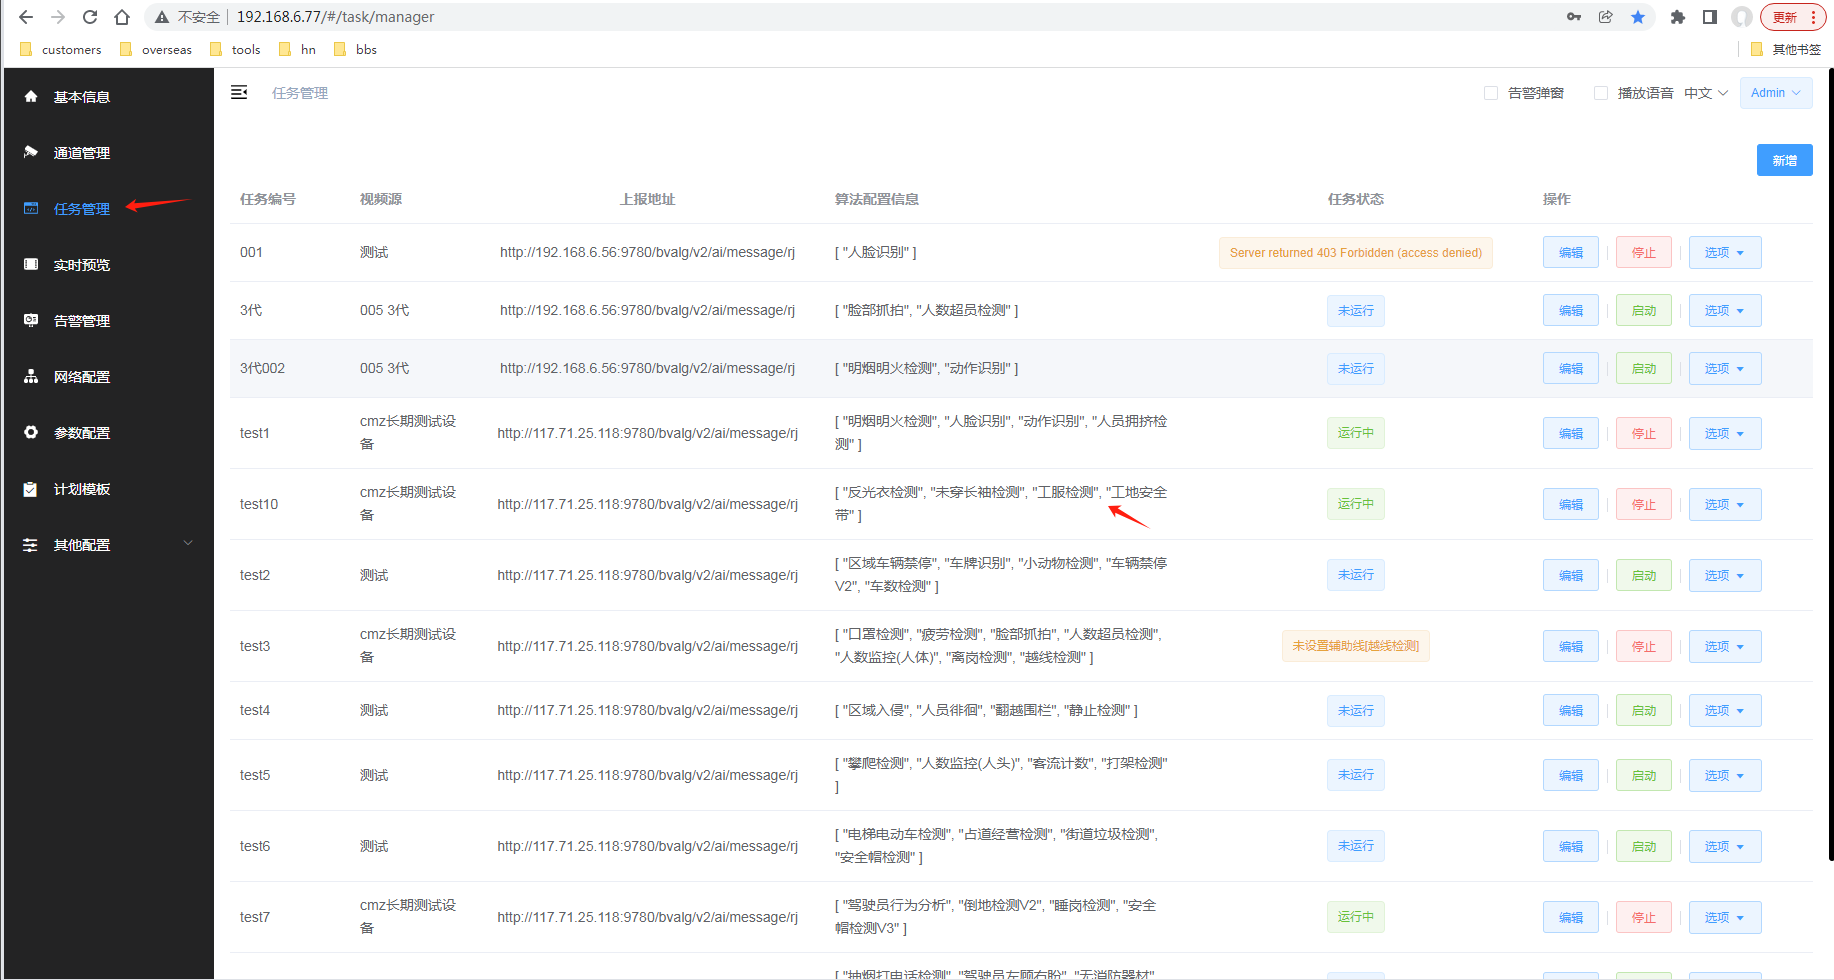Click the sliders icon beside 其他配置
The height and width of the screenshot is (980, 1834).
pos(31,545)
